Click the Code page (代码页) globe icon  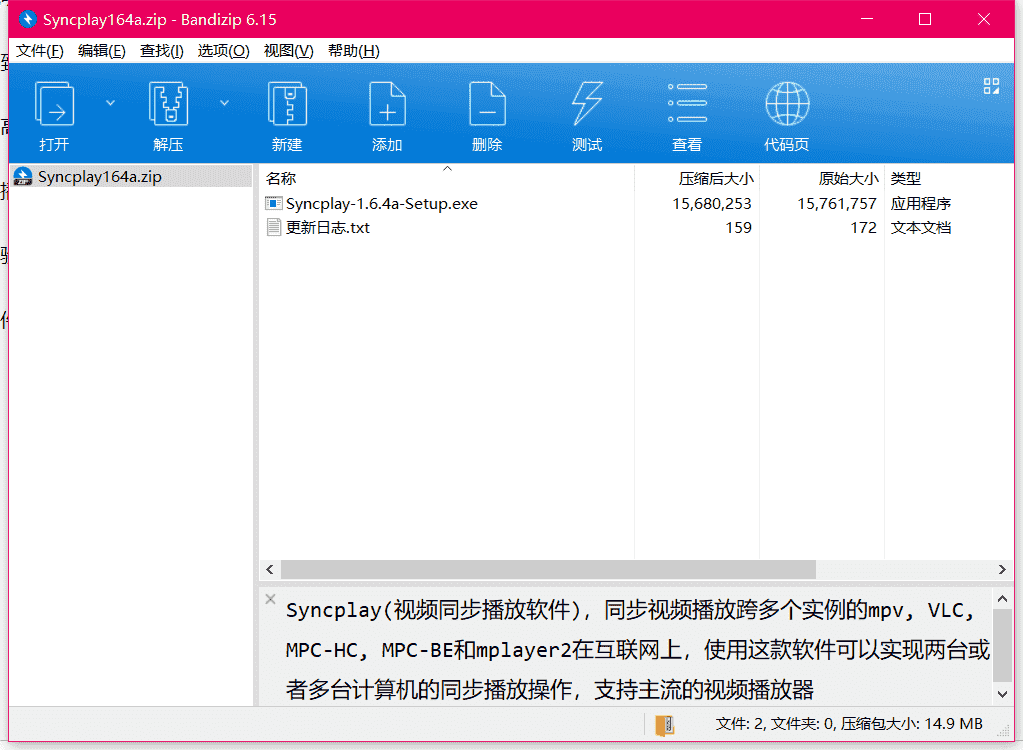[x=787, y=104]
